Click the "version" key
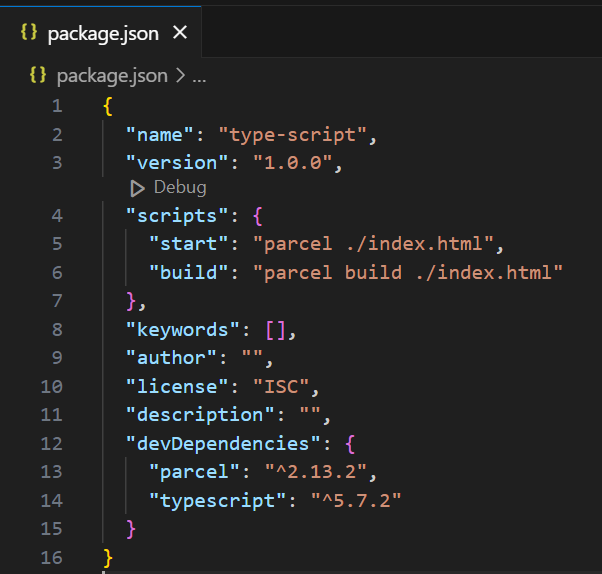 point(177,163)
